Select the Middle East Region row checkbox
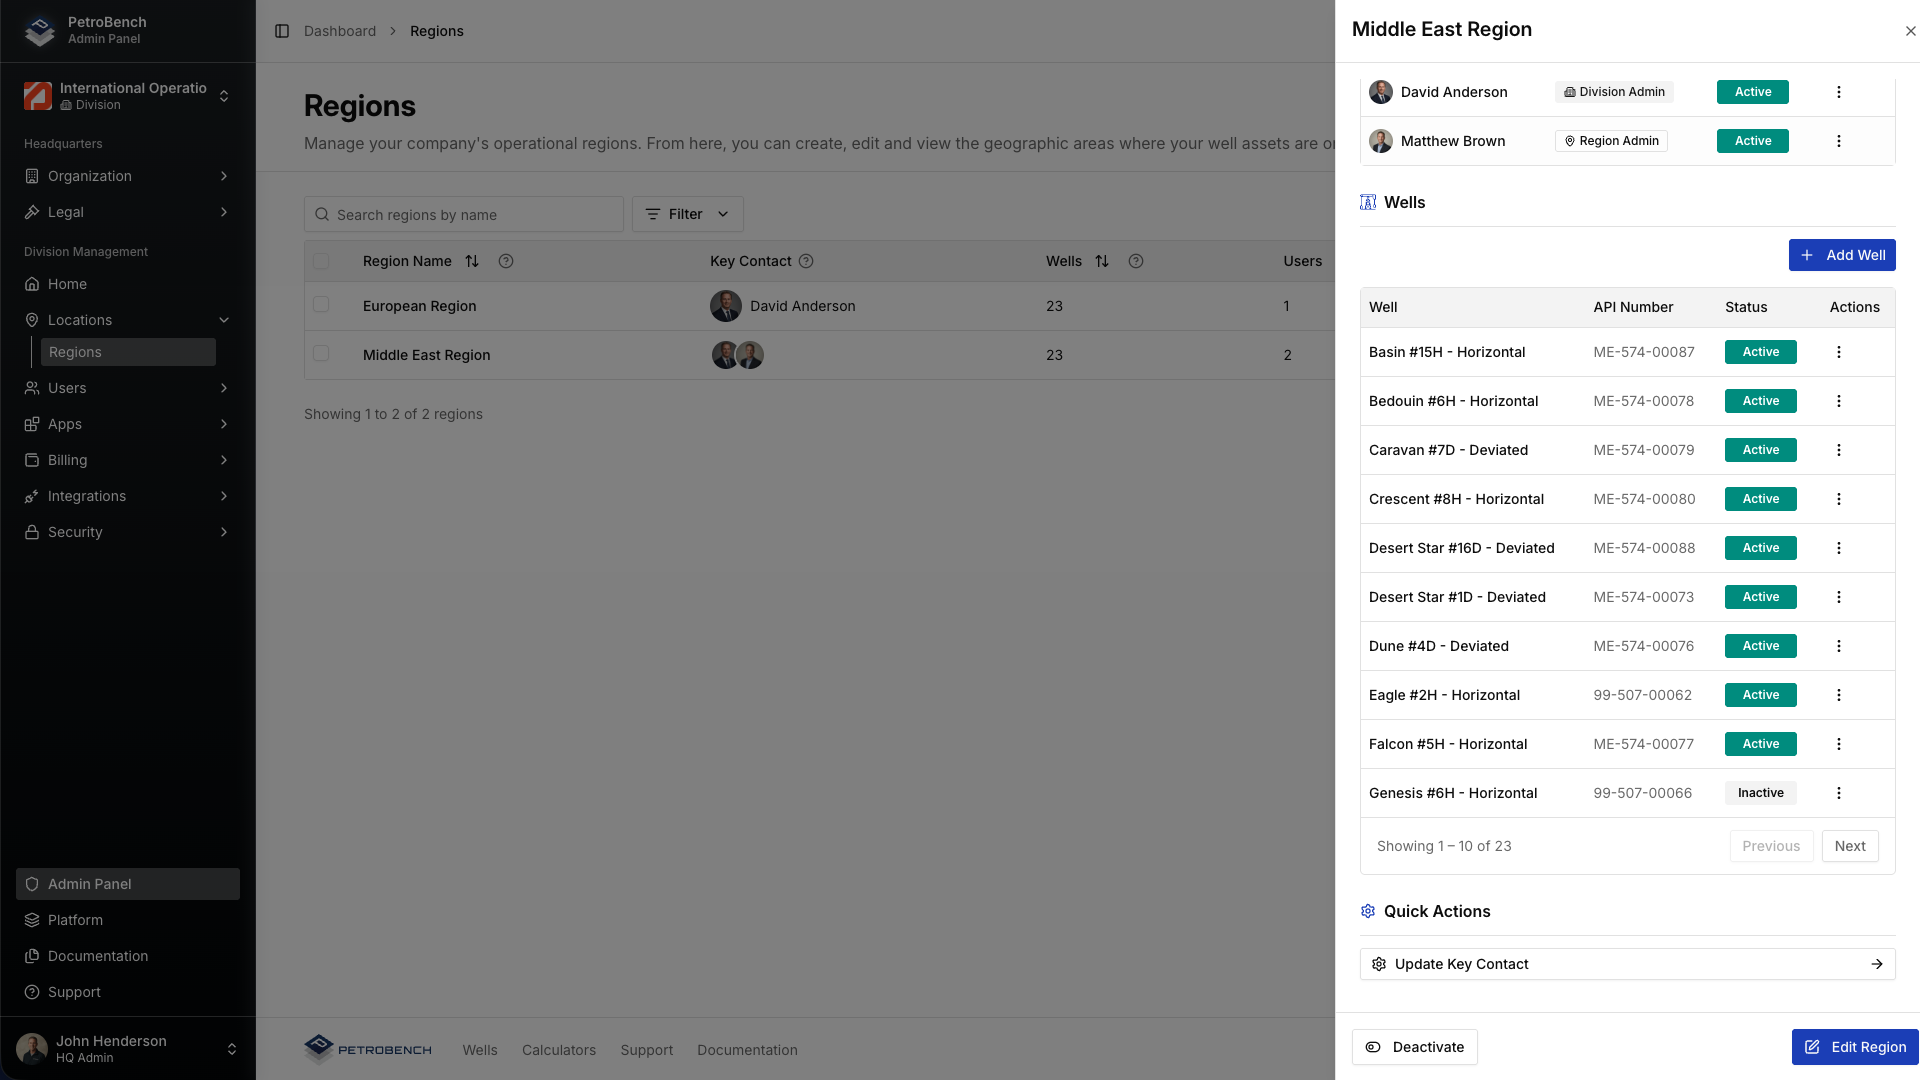 322,353
